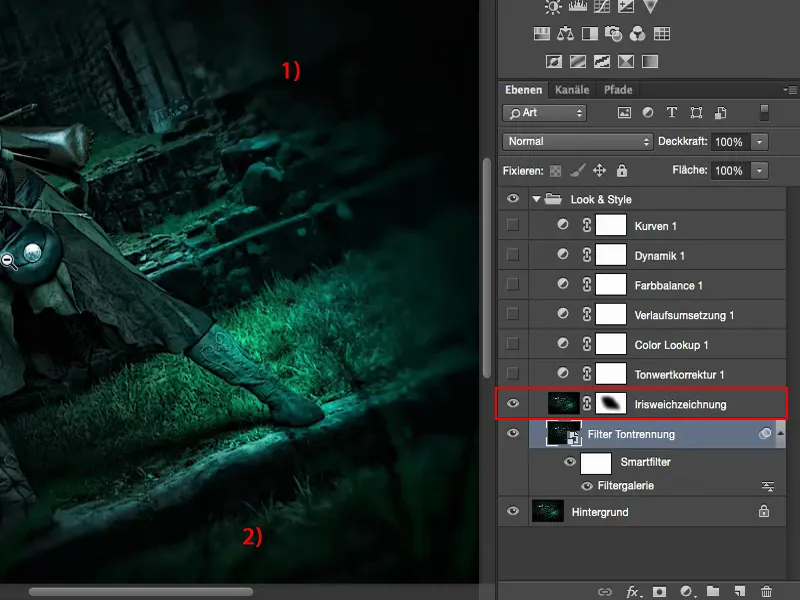Add a Levels adjustment from histogram icon

[578, 6]
